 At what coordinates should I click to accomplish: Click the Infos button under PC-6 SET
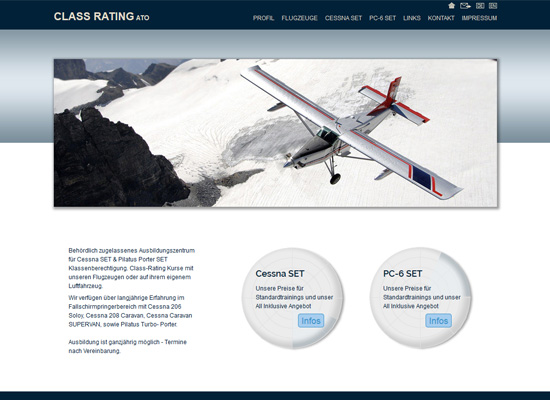pos(438,321)
